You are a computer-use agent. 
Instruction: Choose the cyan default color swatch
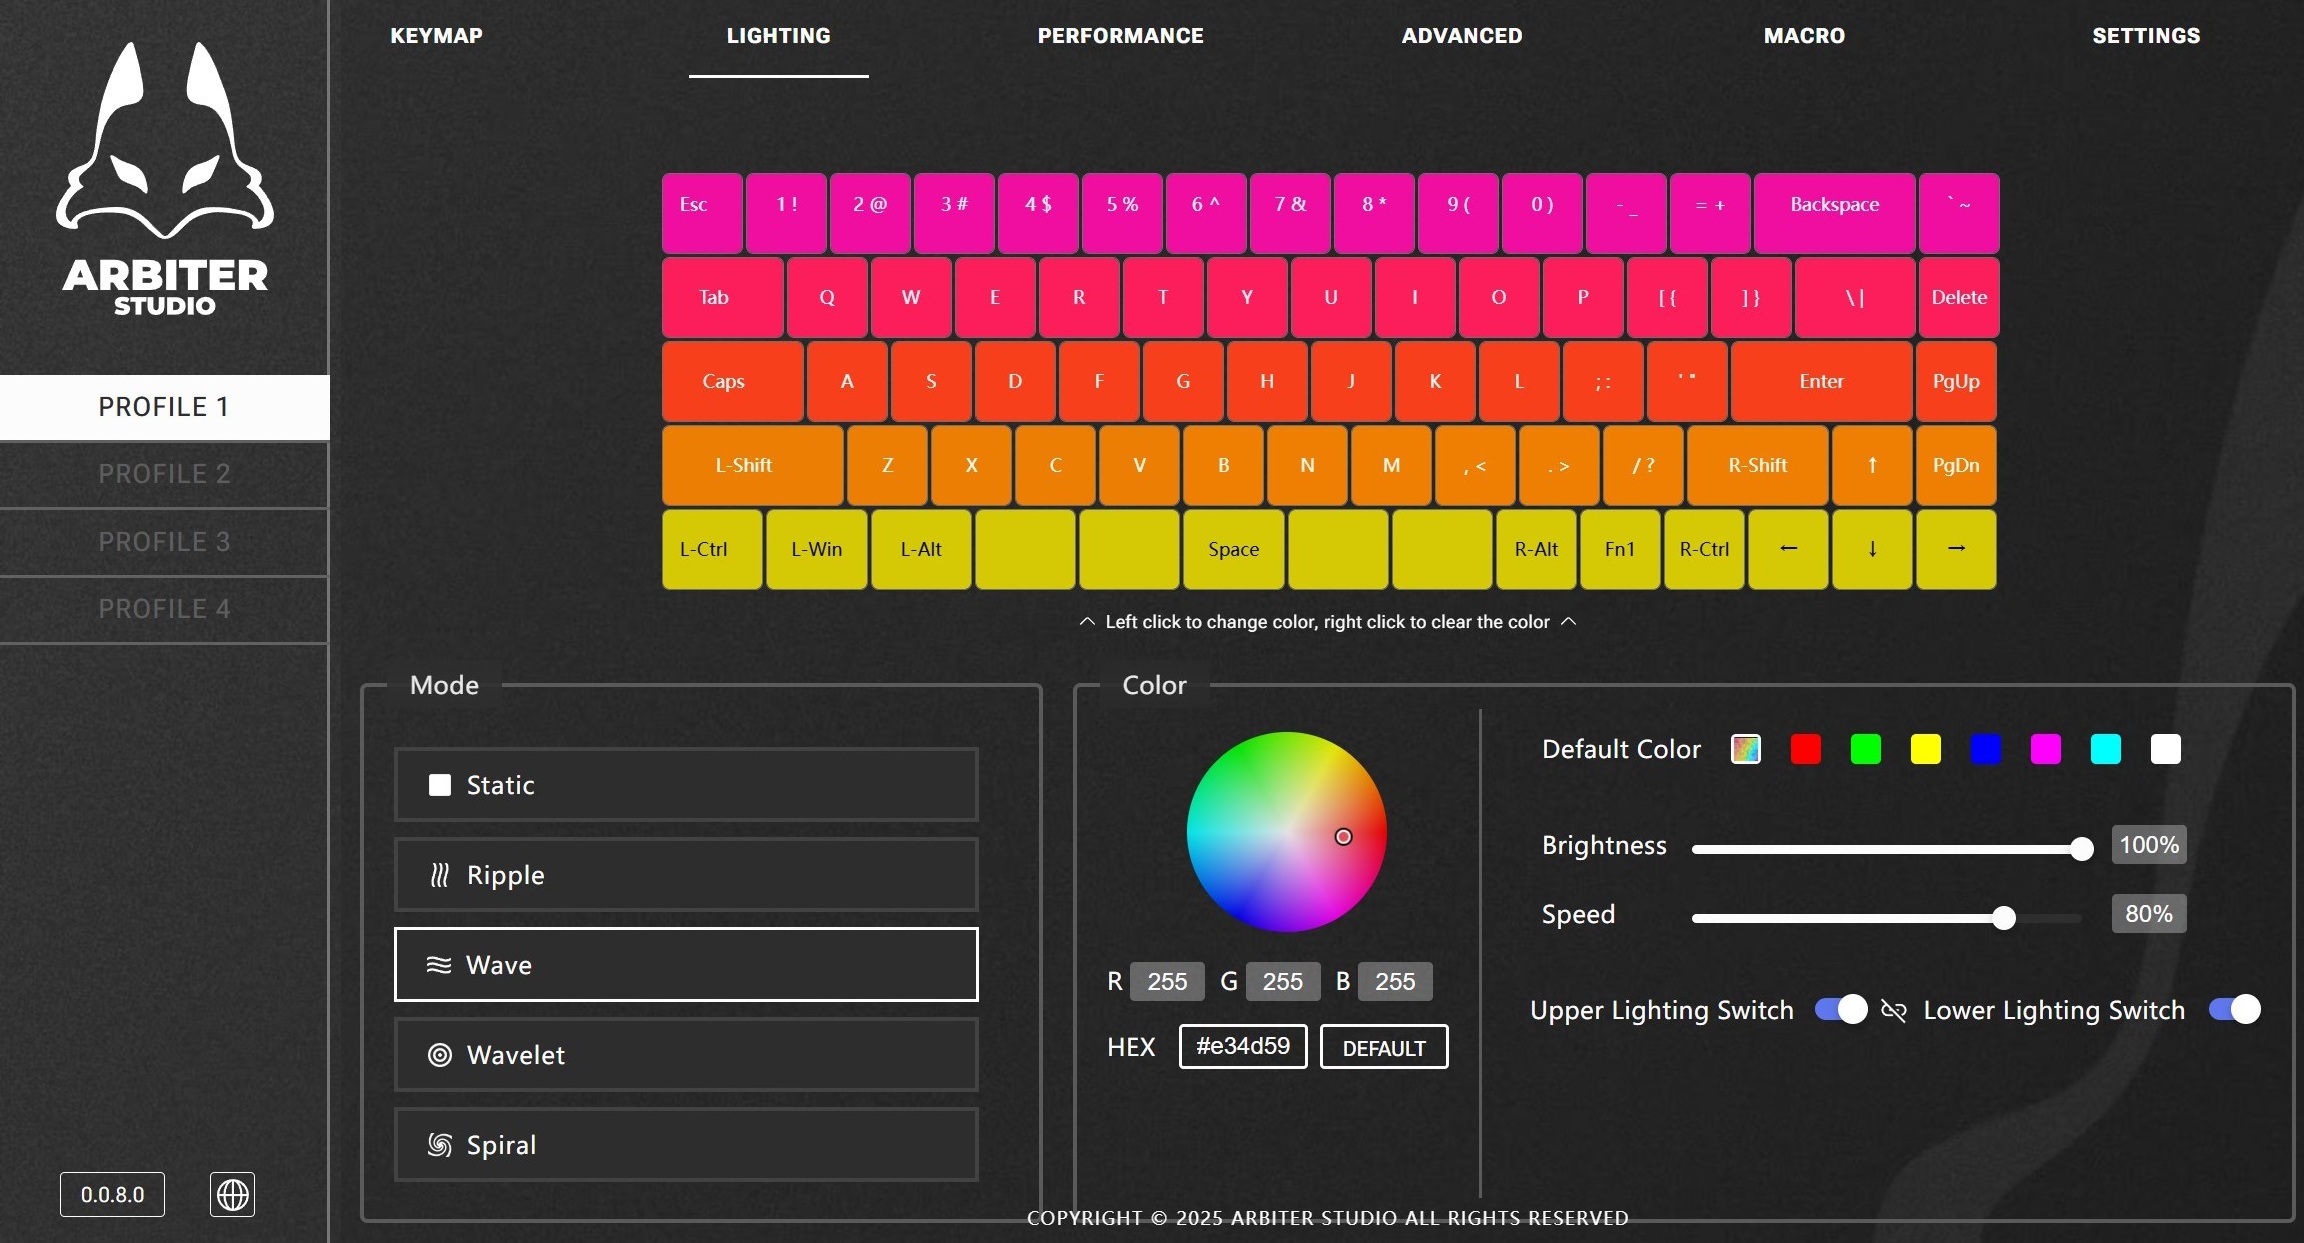pyautogui.click(x=2106, y=749)
